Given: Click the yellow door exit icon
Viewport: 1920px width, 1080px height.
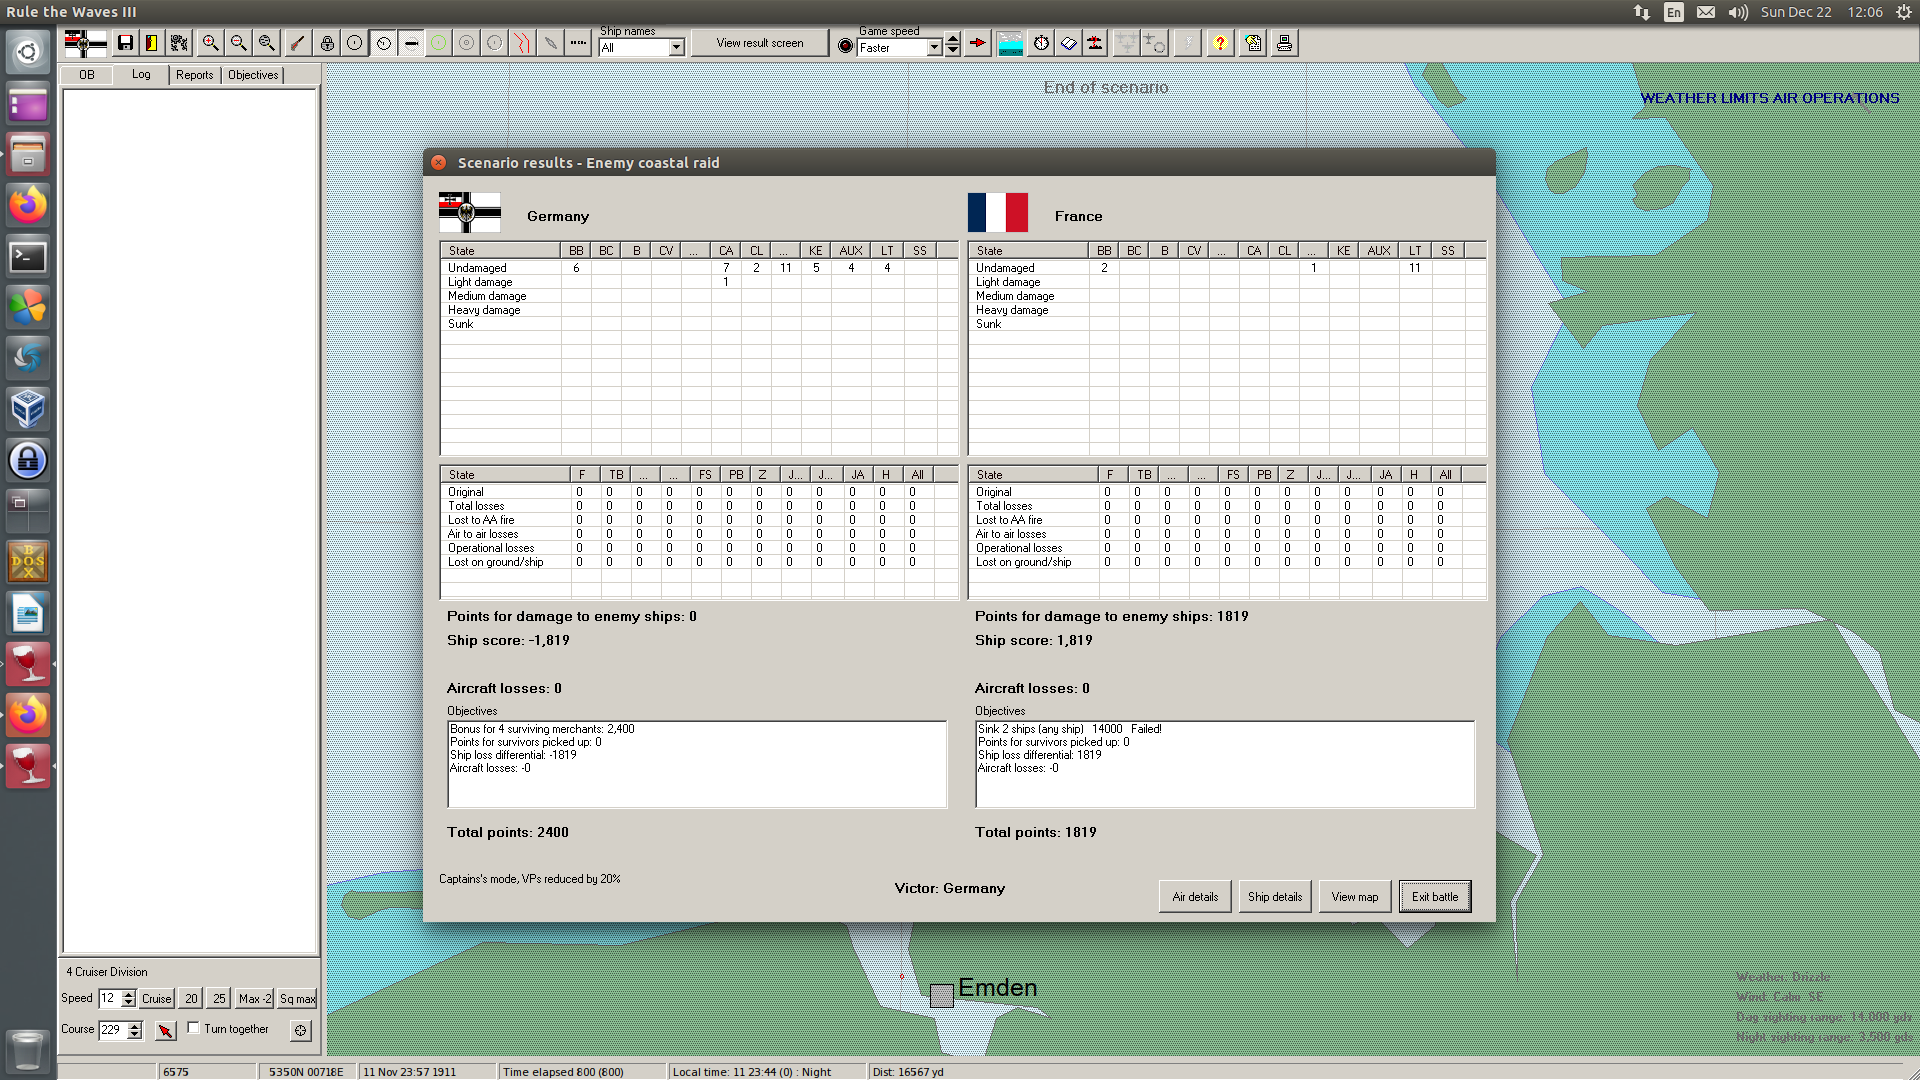Looking at the screenshot, I should pyautogui.click(x=151, y=43).
